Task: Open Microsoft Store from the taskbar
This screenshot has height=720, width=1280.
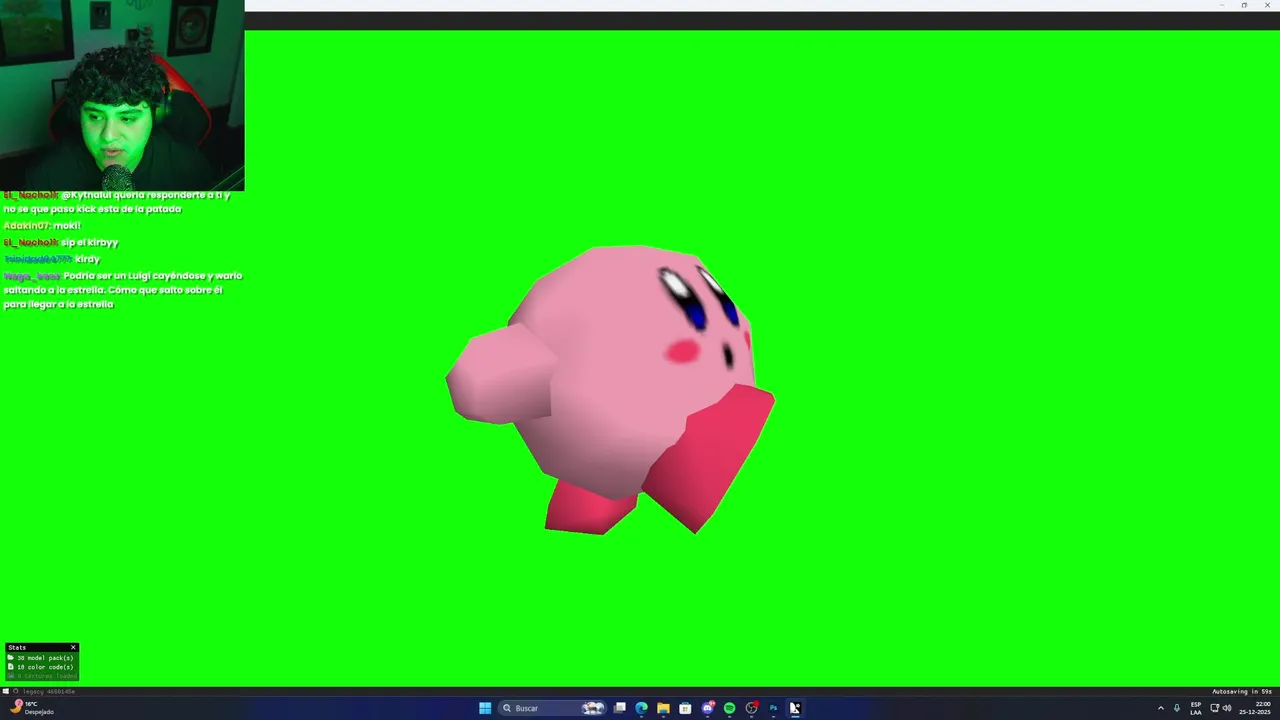Action: [x=685, y=708]
